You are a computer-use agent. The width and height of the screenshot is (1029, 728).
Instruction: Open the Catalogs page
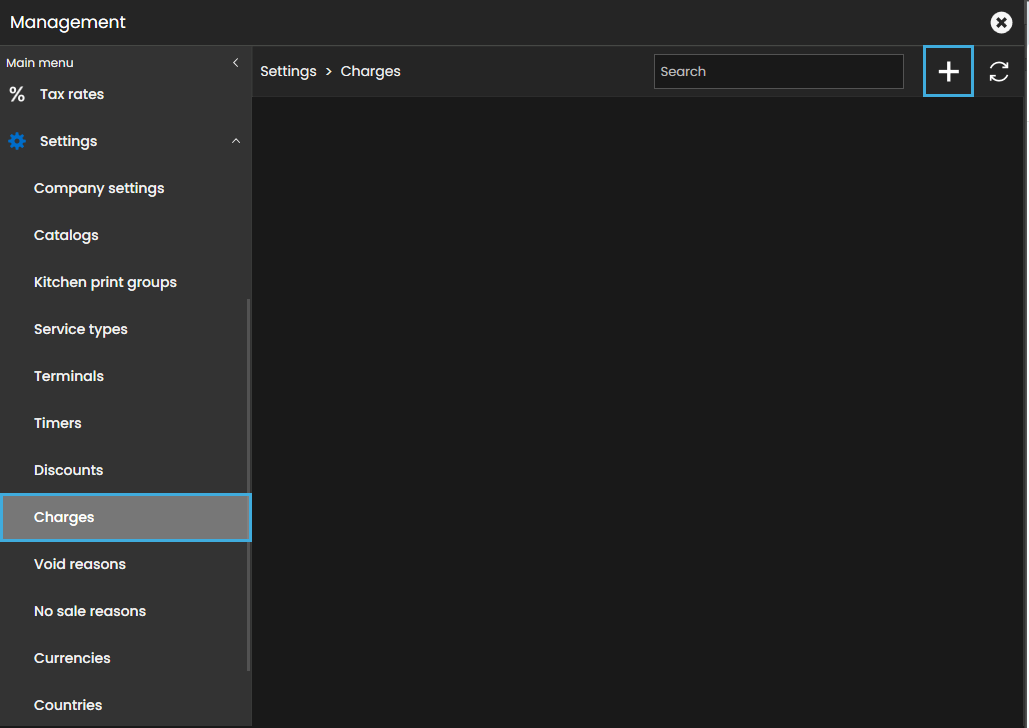66,235
